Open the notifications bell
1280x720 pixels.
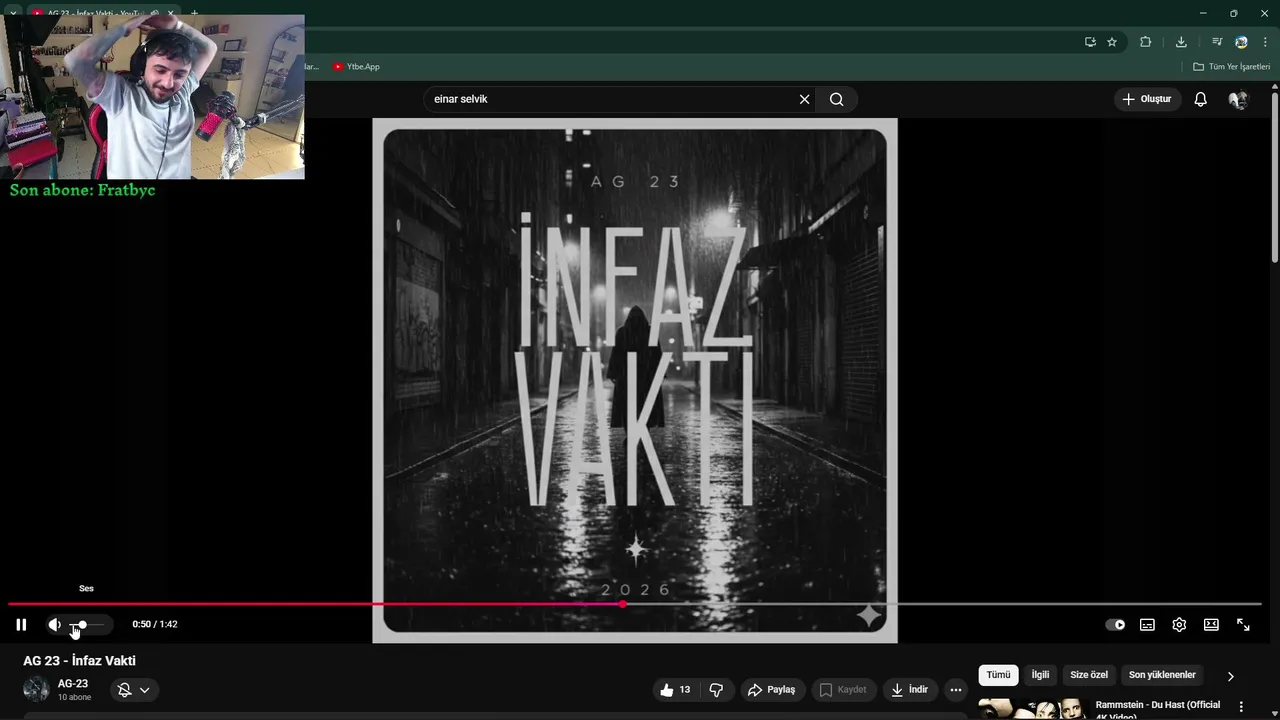pyautogui.click(x=1201, y=99)
